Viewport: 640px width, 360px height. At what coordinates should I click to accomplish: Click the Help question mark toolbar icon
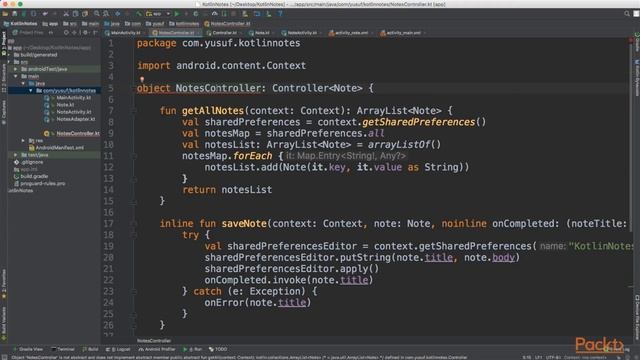(x=280, y=13)
